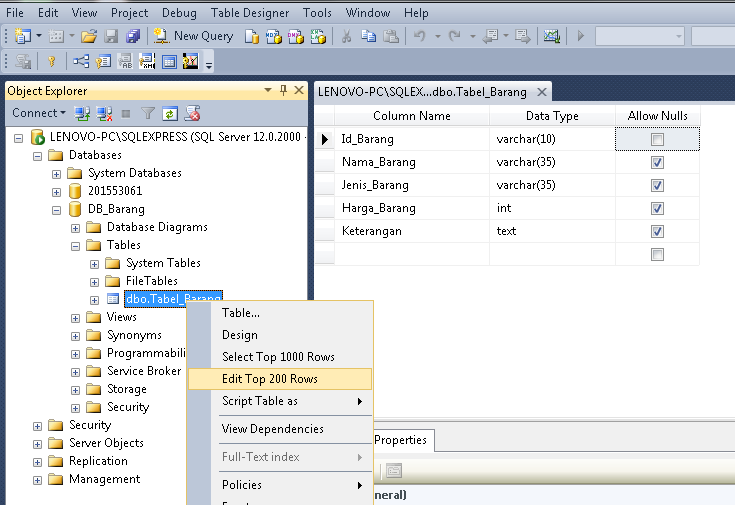This screenshot has width=735, height=505.
Task: Click the Save All icon
Action: point(133,36)
